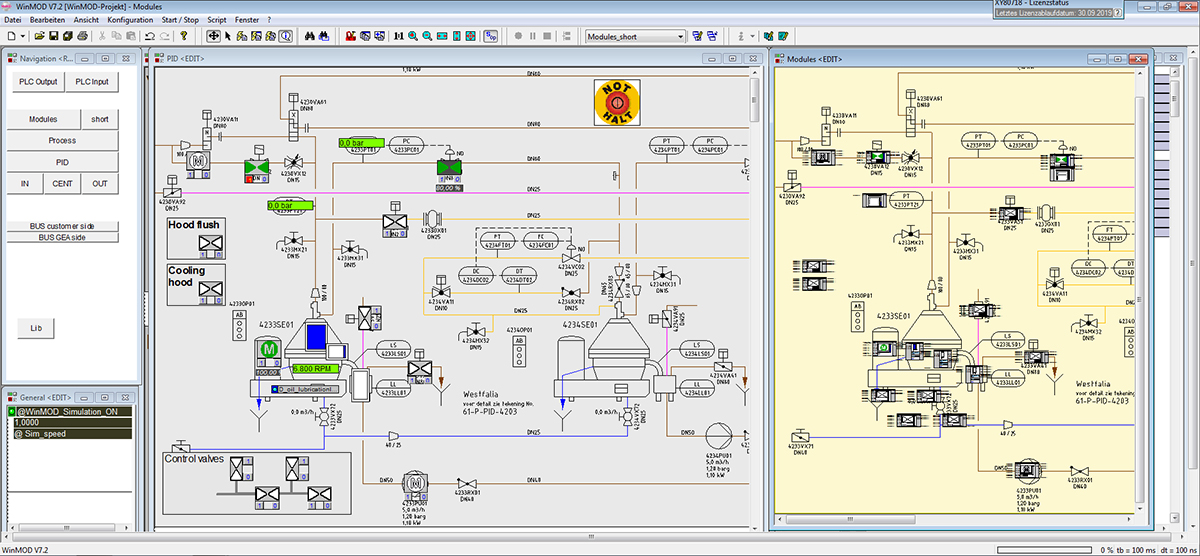Toggle the Cooling hood valve
1200x556 pixels.
210,290
